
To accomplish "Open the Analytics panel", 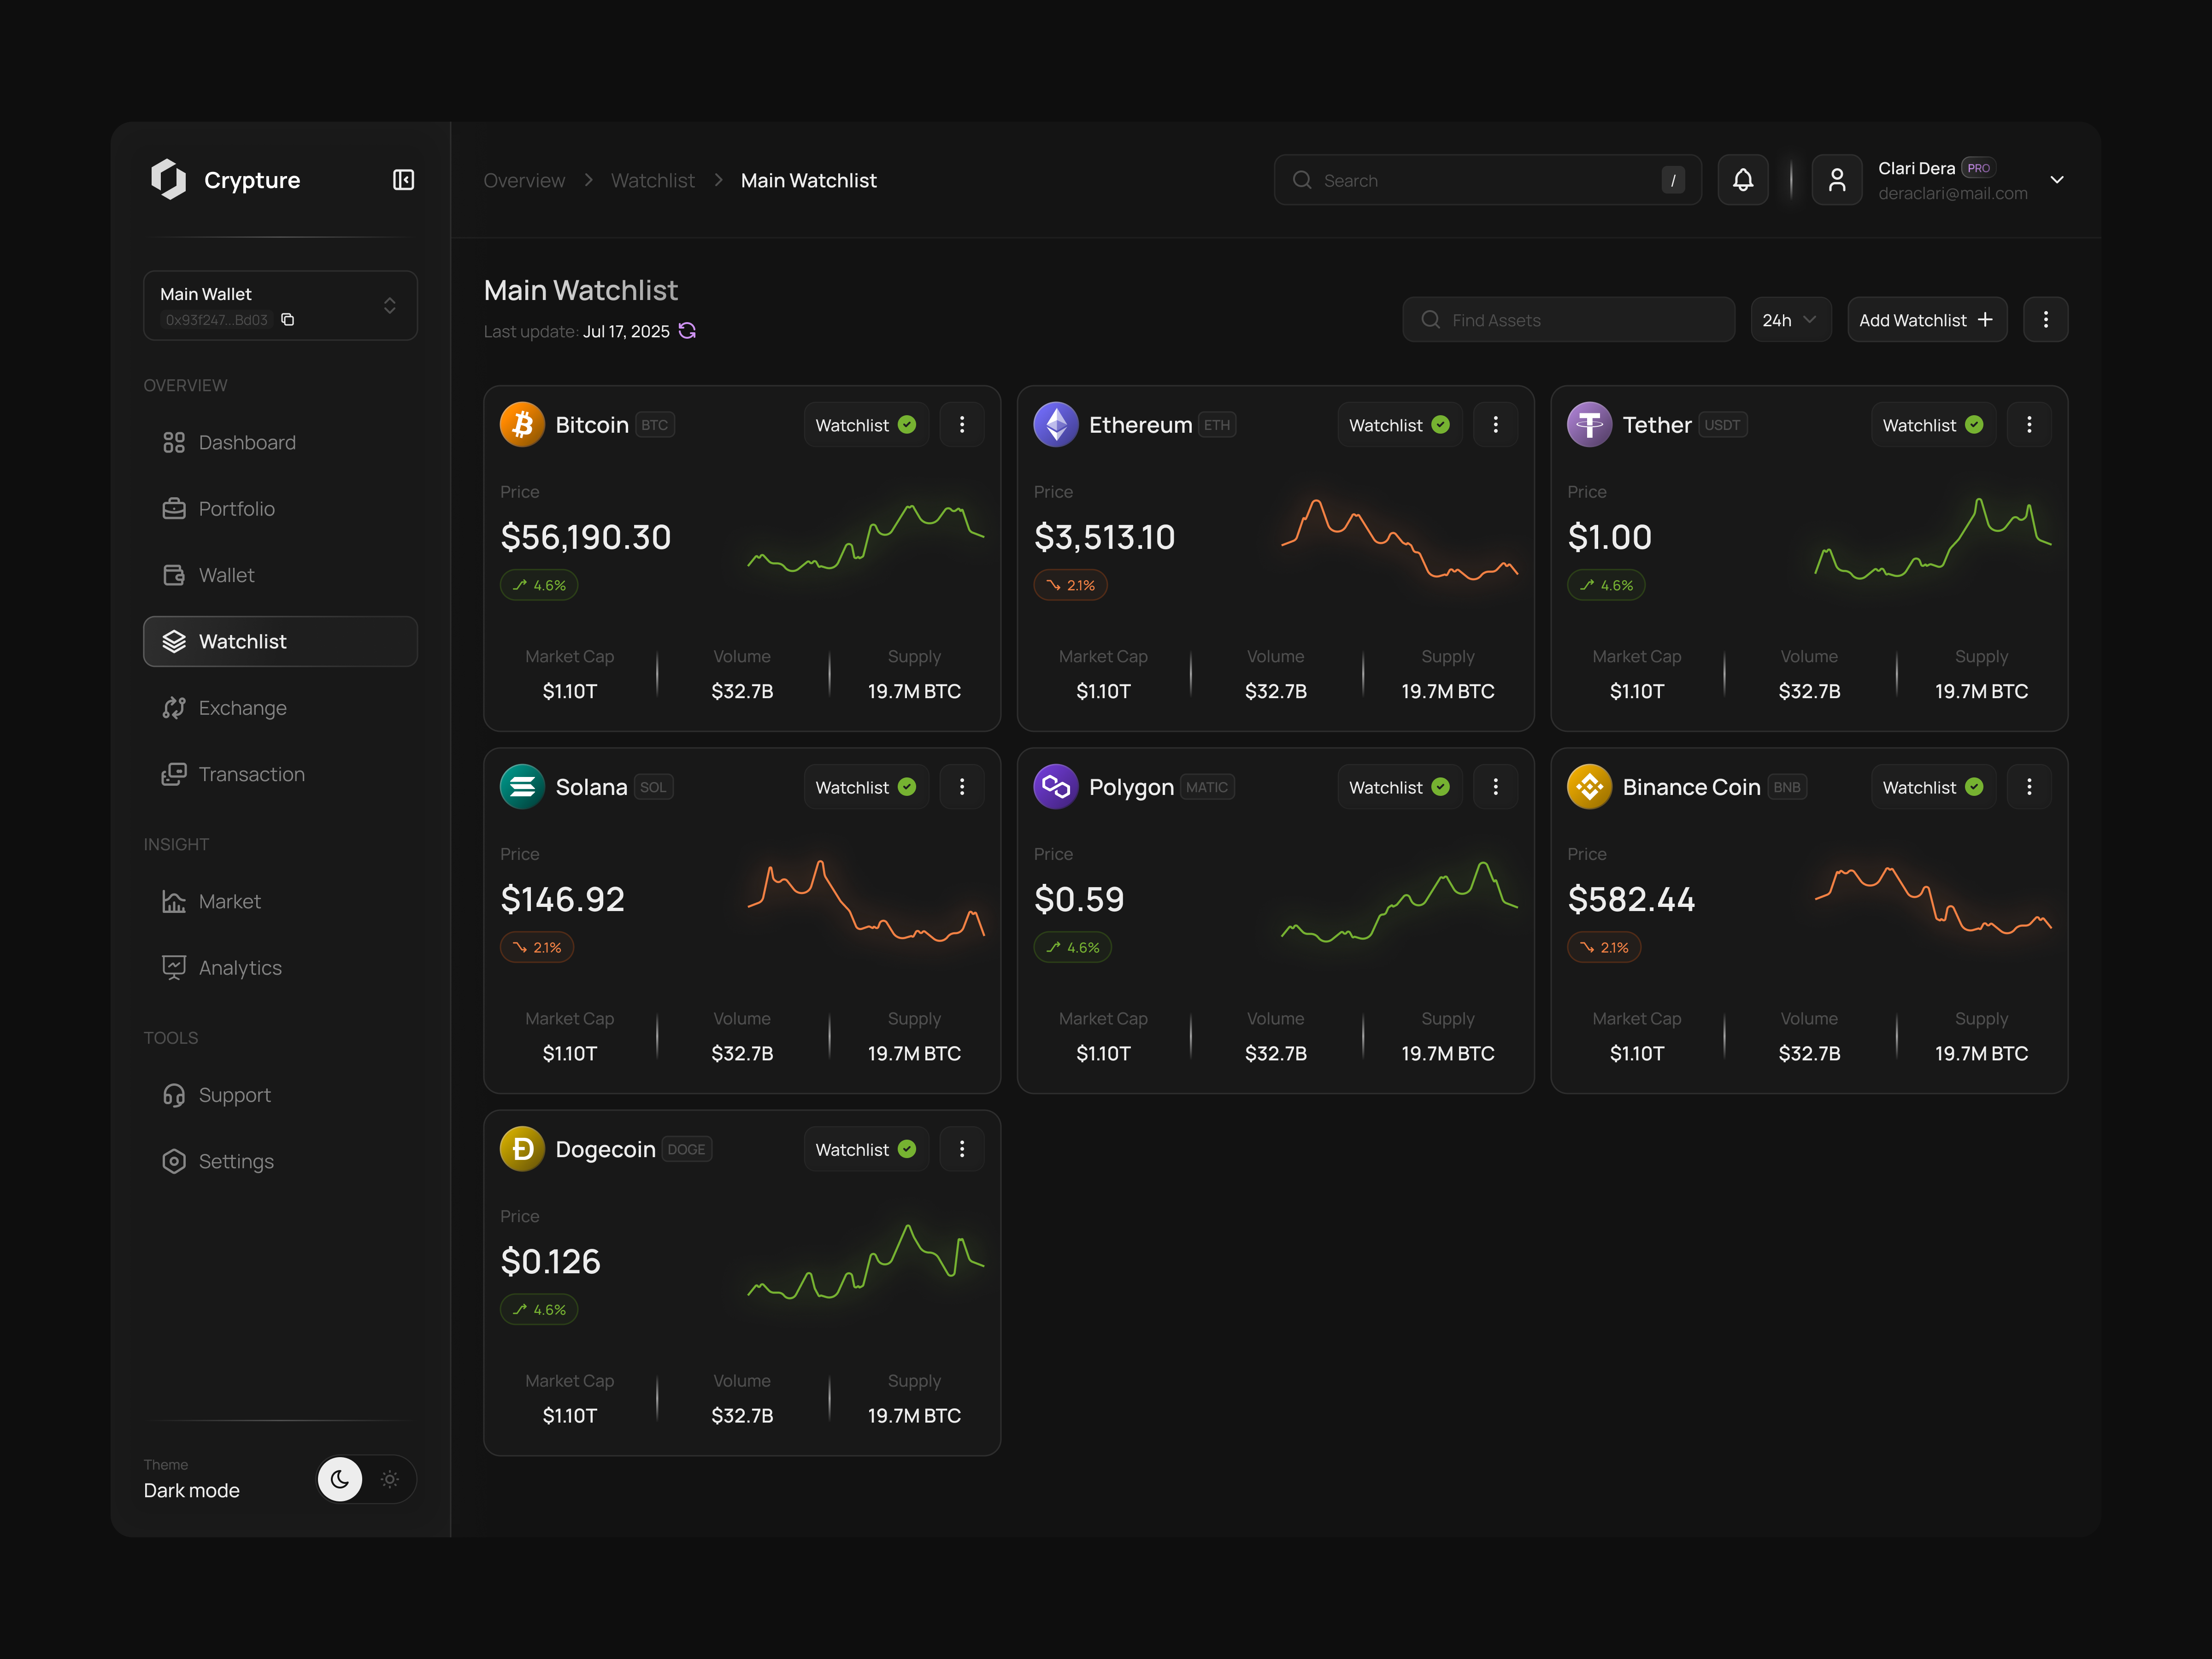I will pyautogui.click(x=239, y=967).
